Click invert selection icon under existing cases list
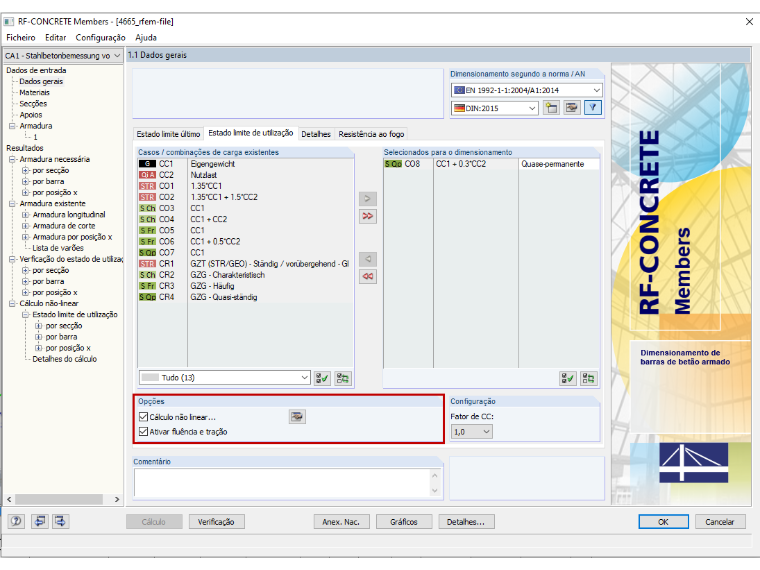This screenshot has width=760, height=570. click(x=343, y=378)
